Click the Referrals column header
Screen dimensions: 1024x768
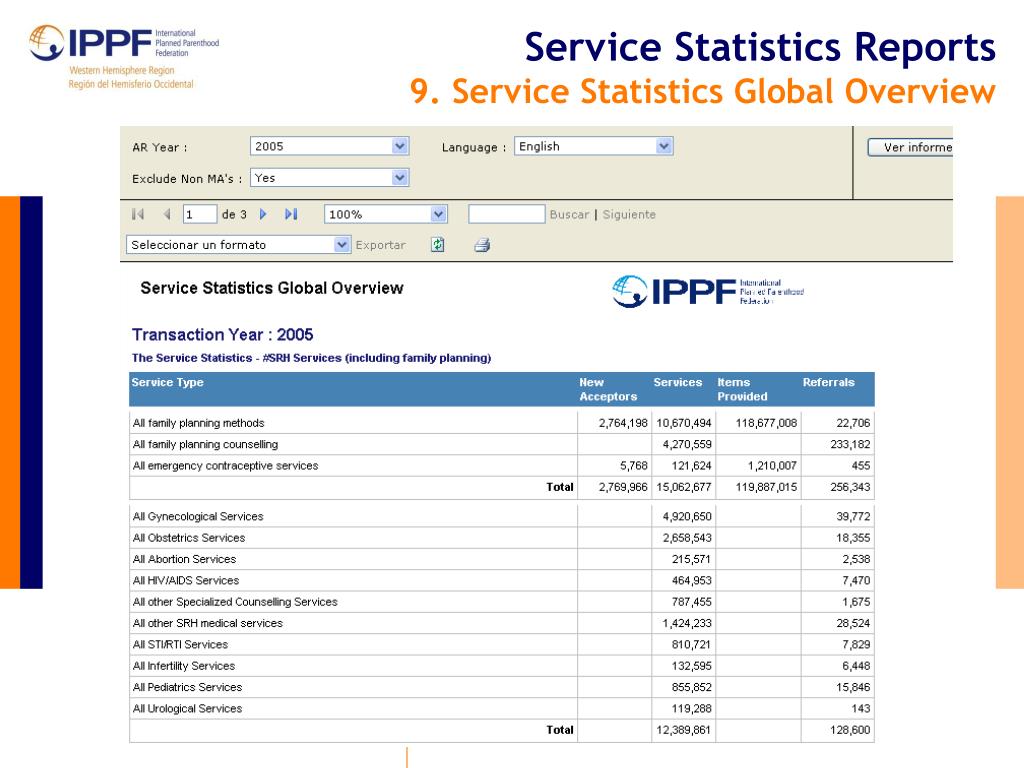pyautogui.click(x=828, y=383)
